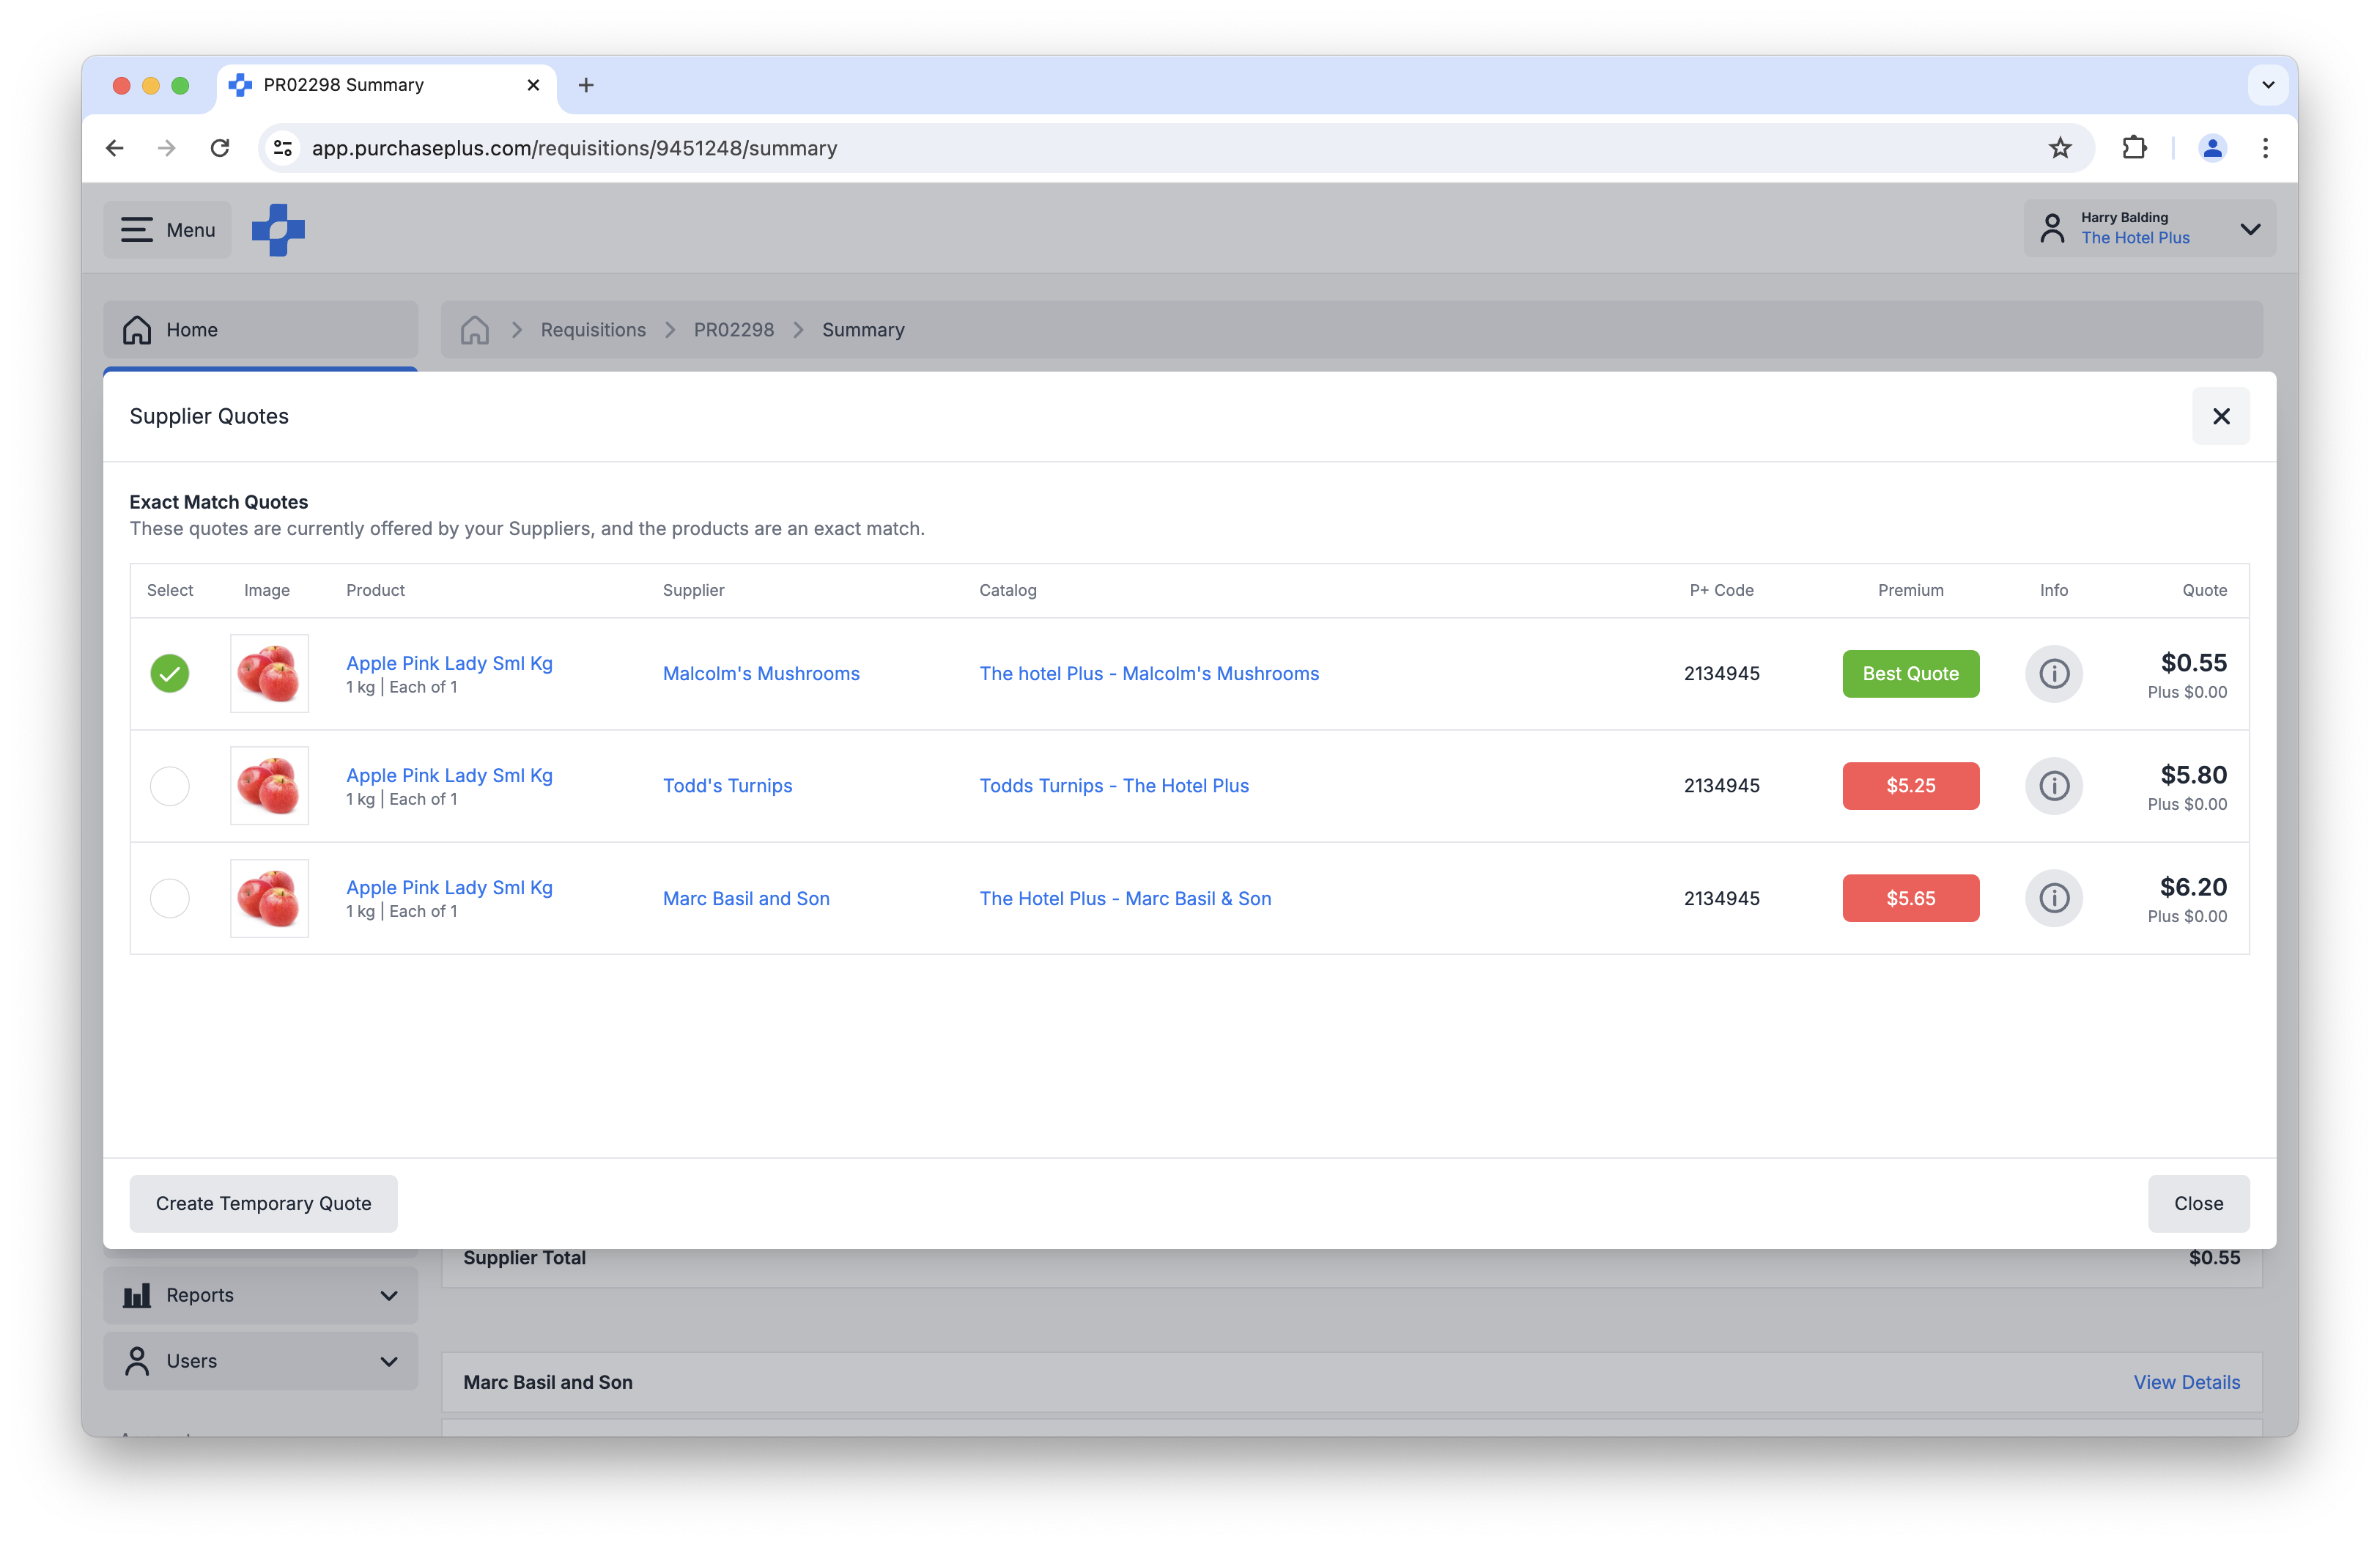Open the browser extensions puzzle icon
The width and height of the screenshot is (2380, 1545).
[2134, 148]
